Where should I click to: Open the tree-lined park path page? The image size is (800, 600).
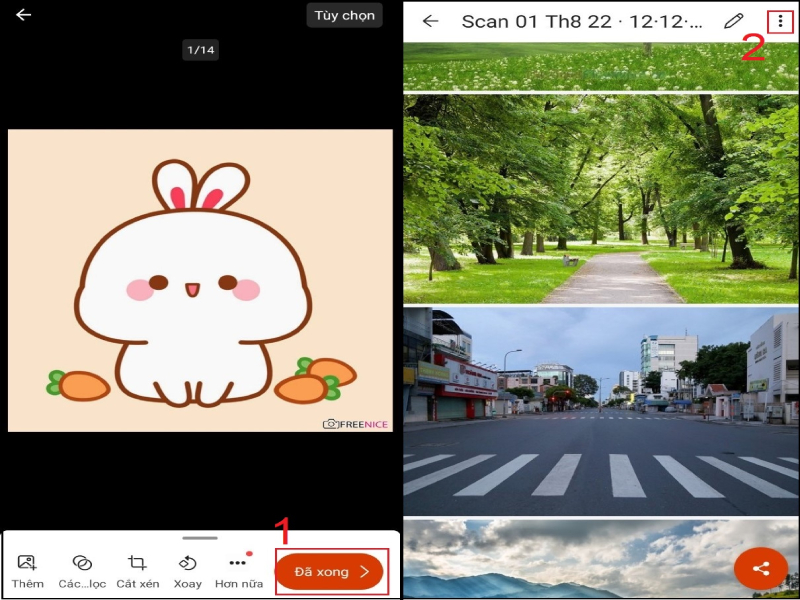pos(601,199)
